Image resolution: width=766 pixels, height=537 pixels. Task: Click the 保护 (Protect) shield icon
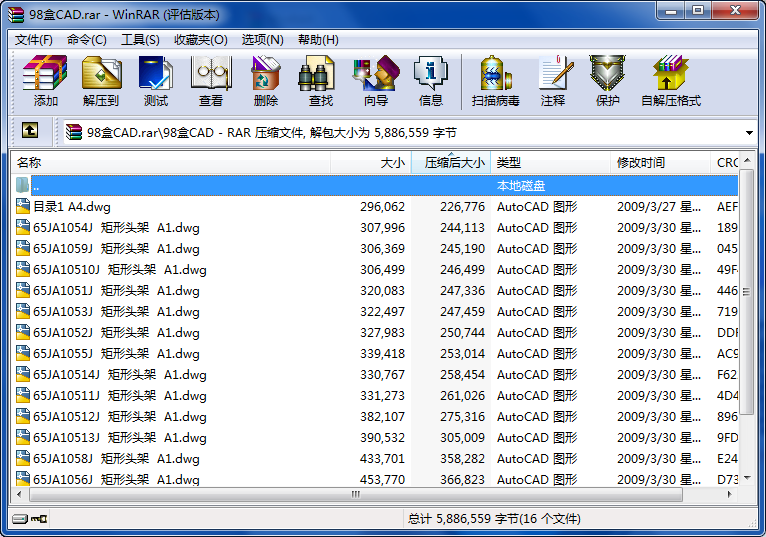pos(607,81)
